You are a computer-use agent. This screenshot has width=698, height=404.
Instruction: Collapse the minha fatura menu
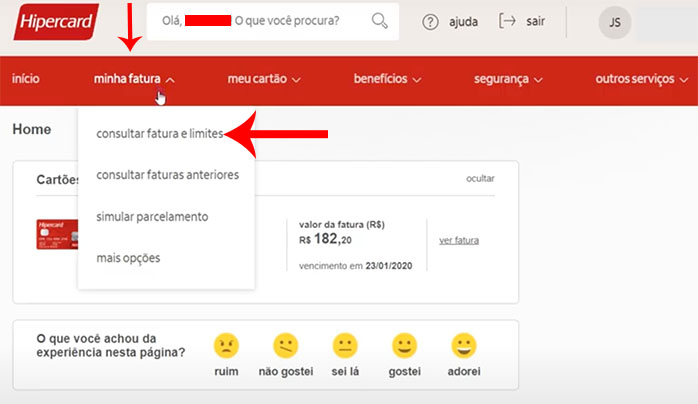click(x=134, y=79)
